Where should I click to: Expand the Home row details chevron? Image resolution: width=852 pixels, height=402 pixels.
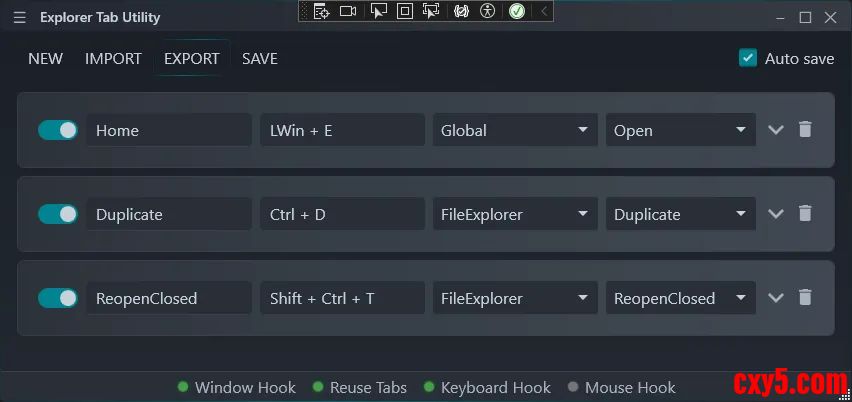776,130
